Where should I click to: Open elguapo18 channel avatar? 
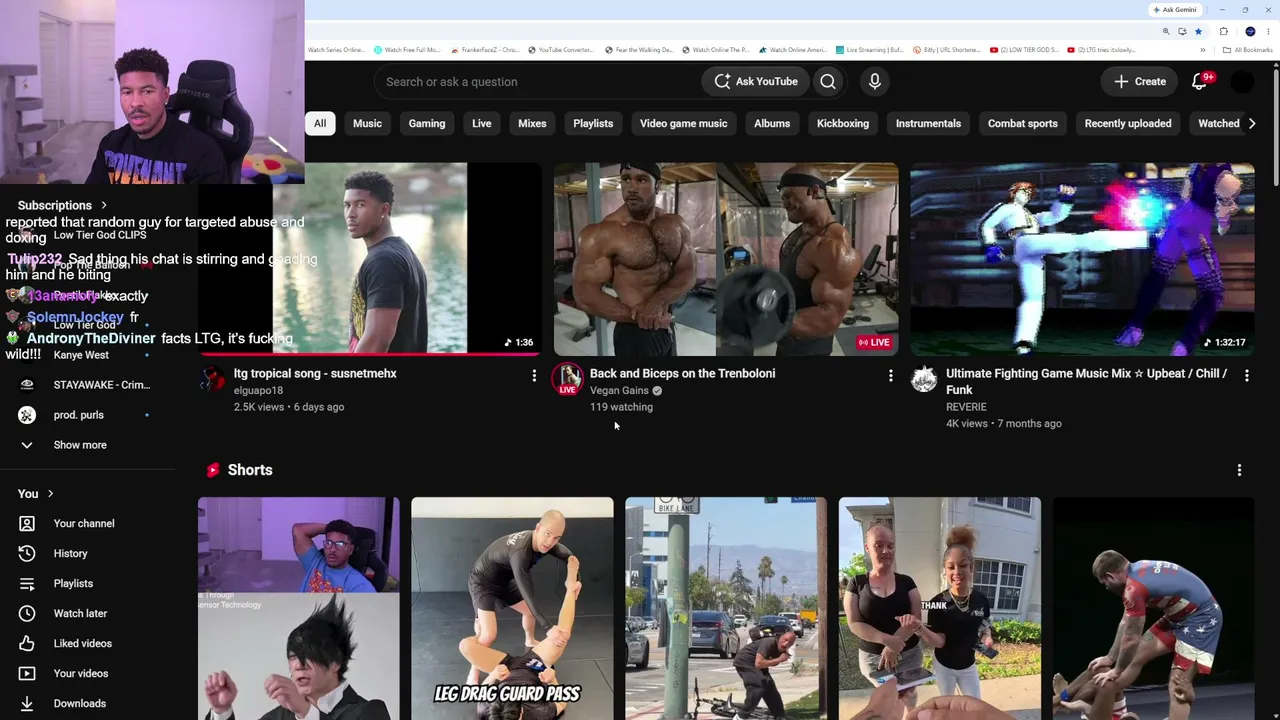point(211,380)
